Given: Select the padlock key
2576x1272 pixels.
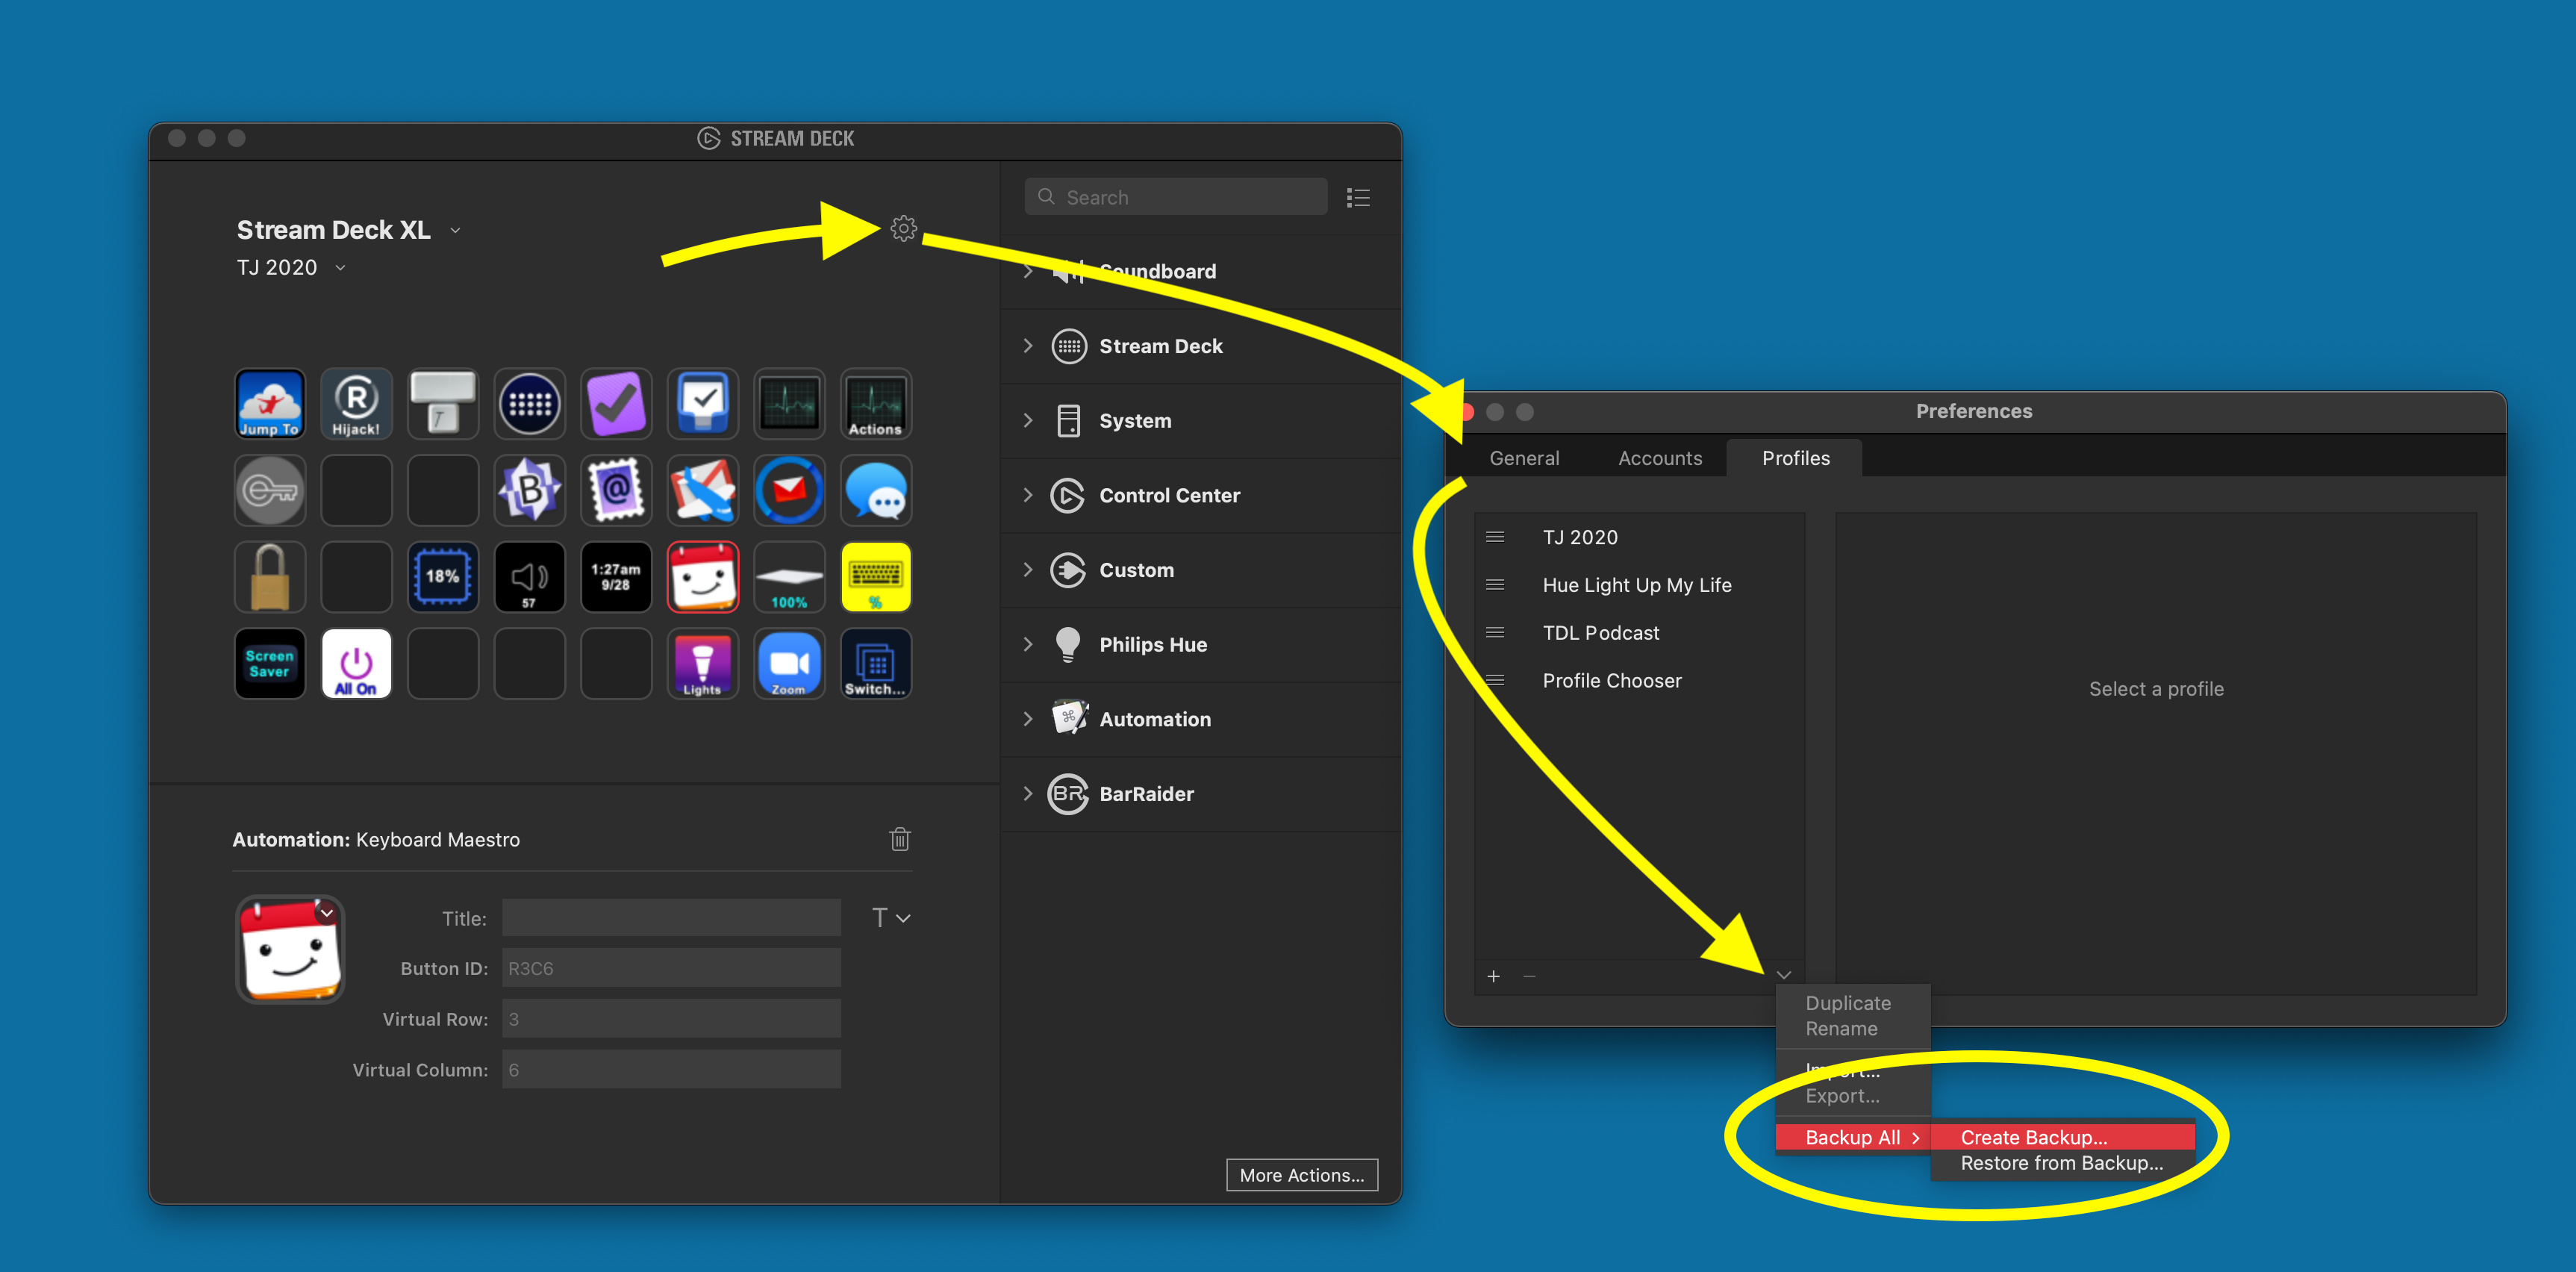Looking at the screenshot, I should click(269, 577).
